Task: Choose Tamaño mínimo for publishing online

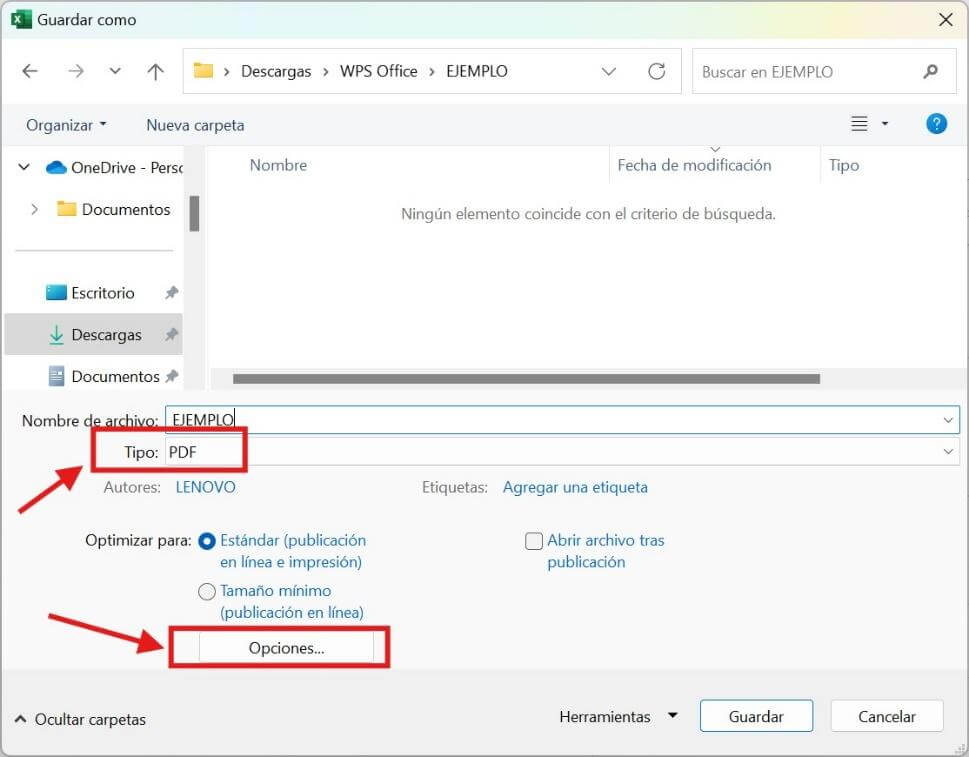Action: pos(206,591)
